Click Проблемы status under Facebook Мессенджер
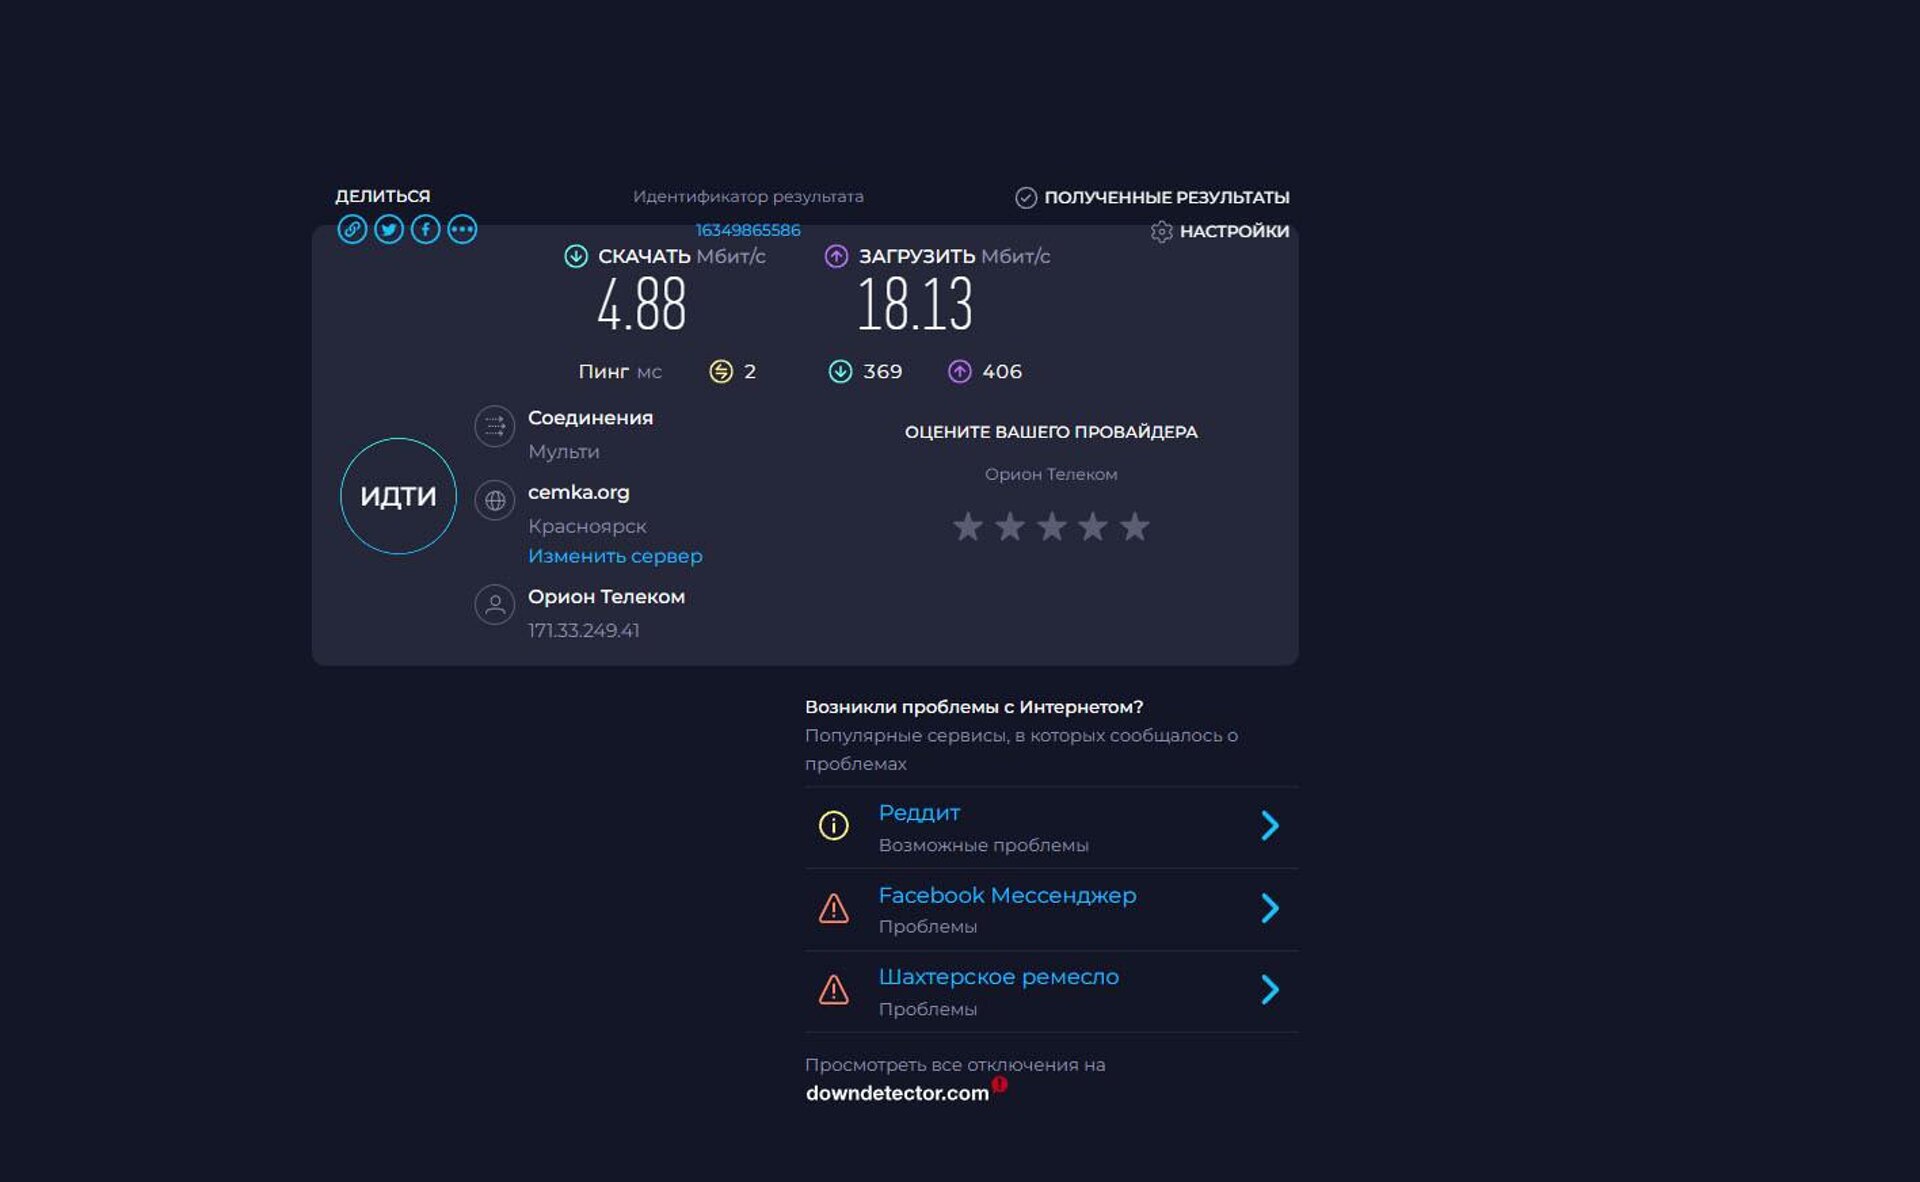 927,927
